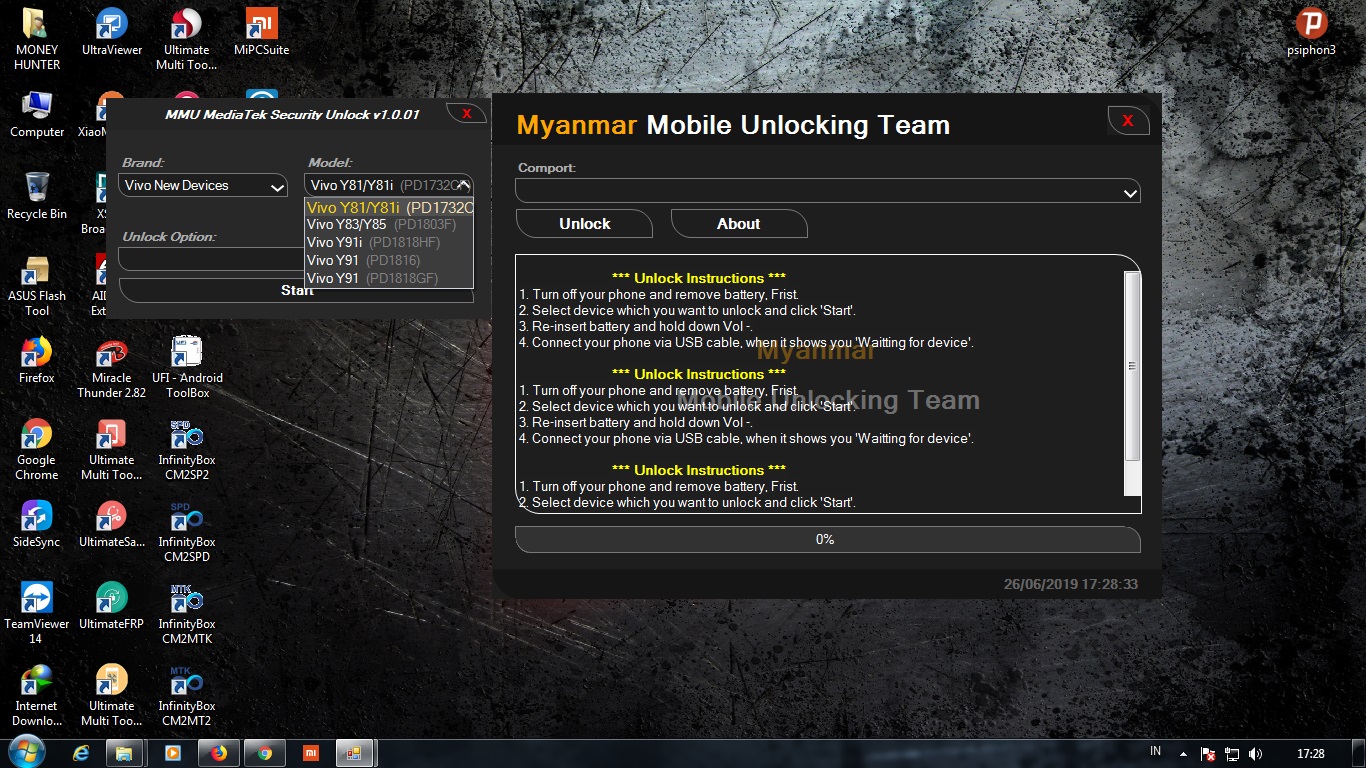Viewport: 1366px width, 768px height.
Task: Open Internet Download Manager shortcut
Action: 37,697
